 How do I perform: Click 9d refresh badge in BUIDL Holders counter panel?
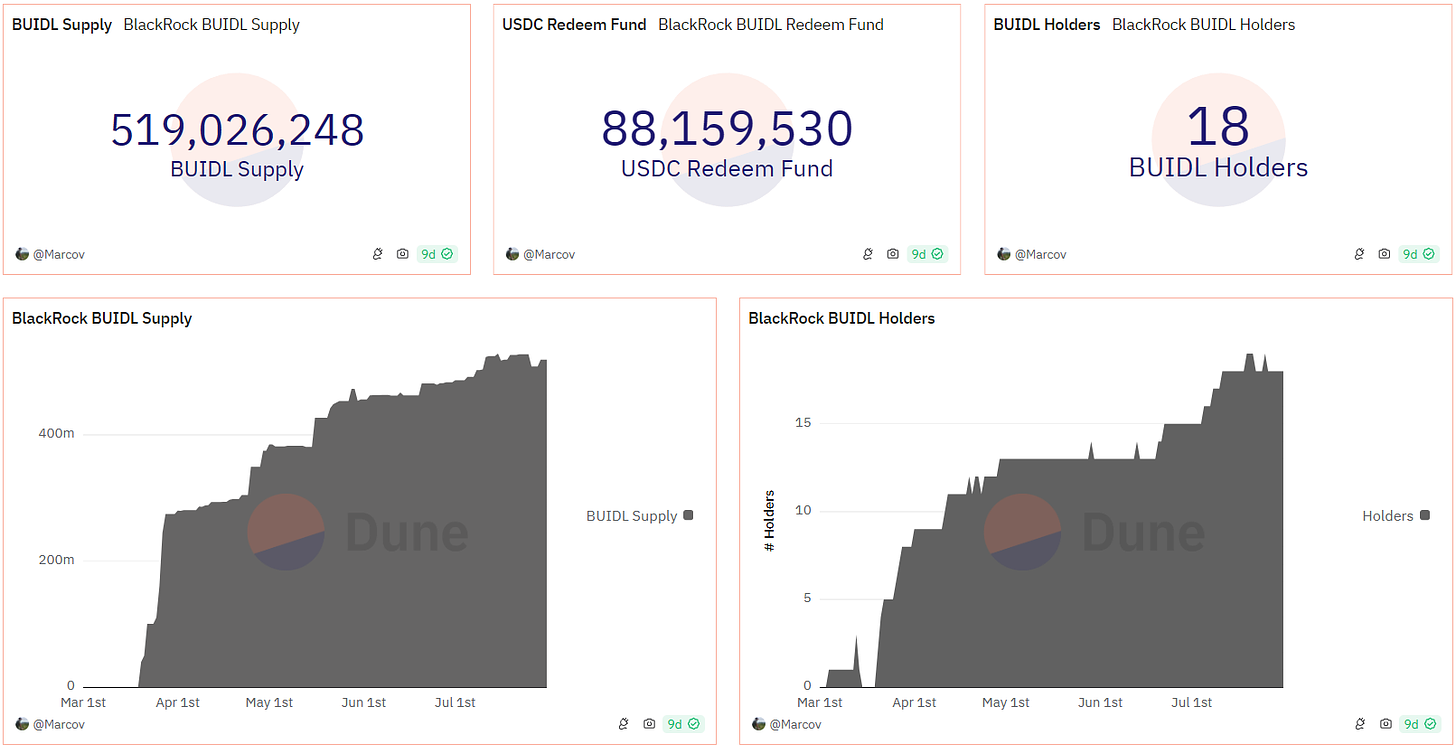pyautogui.click(x=1419, y=254)
